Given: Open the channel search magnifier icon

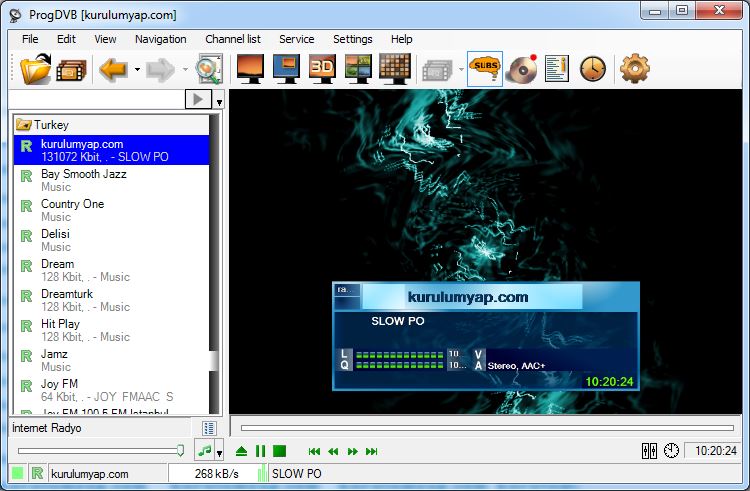Looking at the screenshot, I should (x=209, y=69).
